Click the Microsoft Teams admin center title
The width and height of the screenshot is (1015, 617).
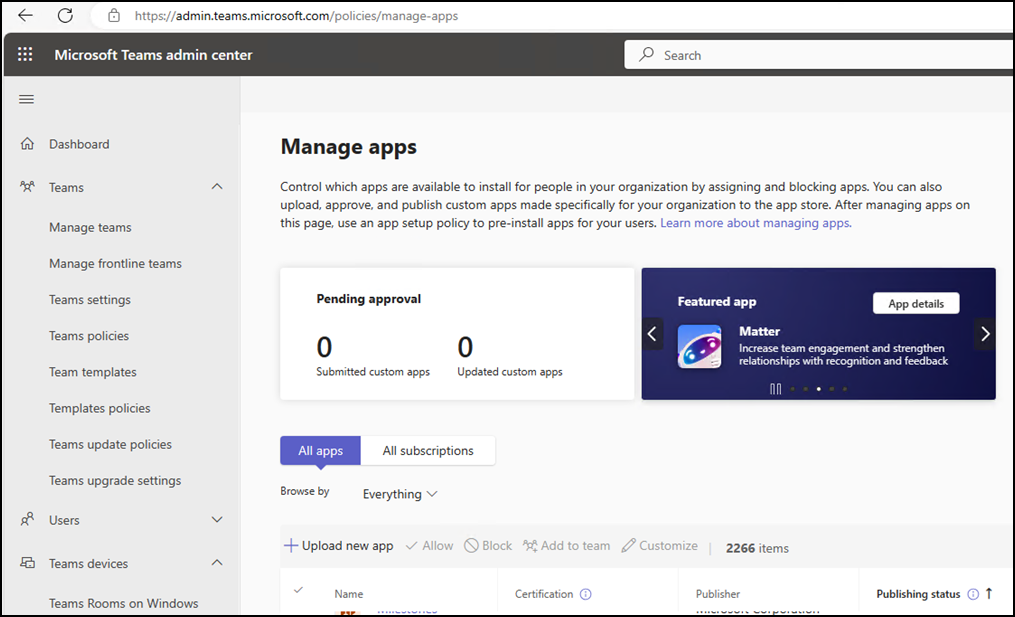click(x=153, y=55)
